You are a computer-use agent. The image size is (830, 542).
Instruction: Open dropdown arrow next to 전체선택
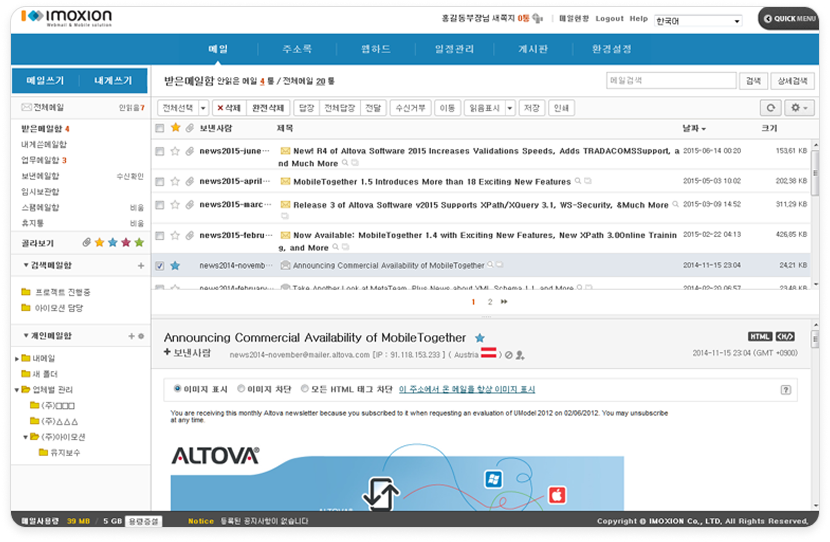(x=203, y=108)
